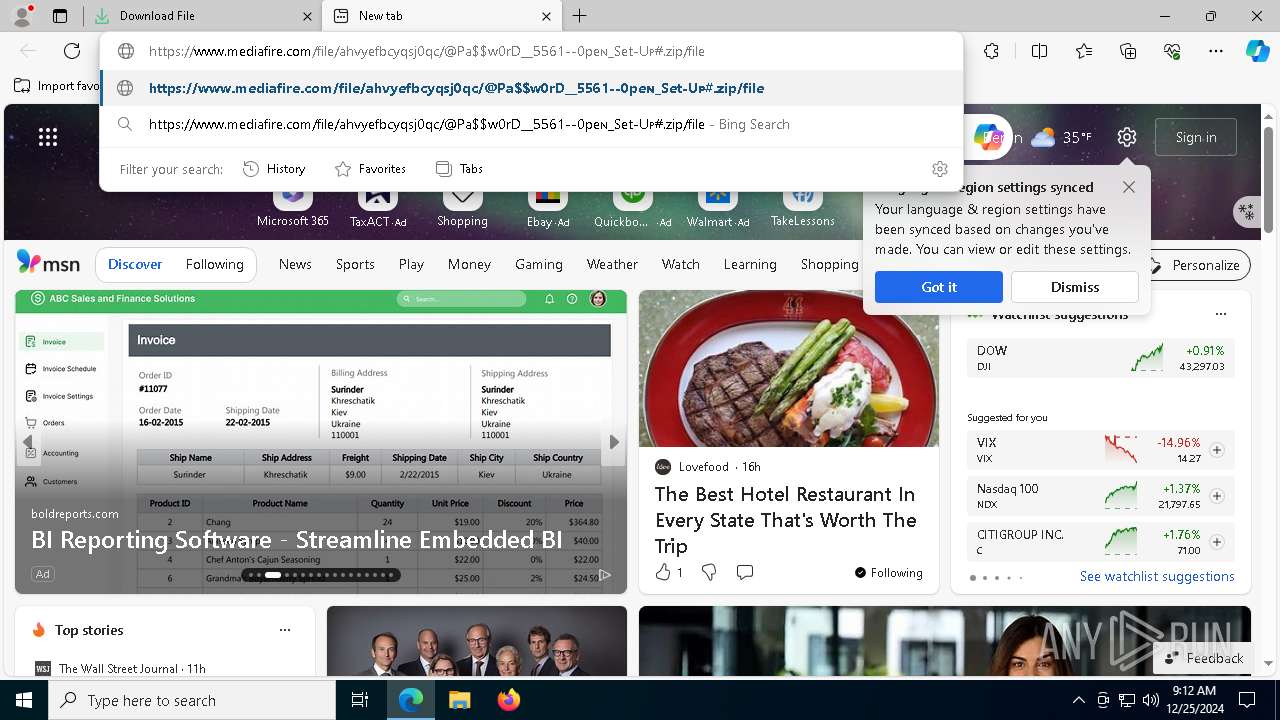Open page settings gear icon
This screenshot has width=1280, height=720.
pyautogui.click(x=1127, y=137)
